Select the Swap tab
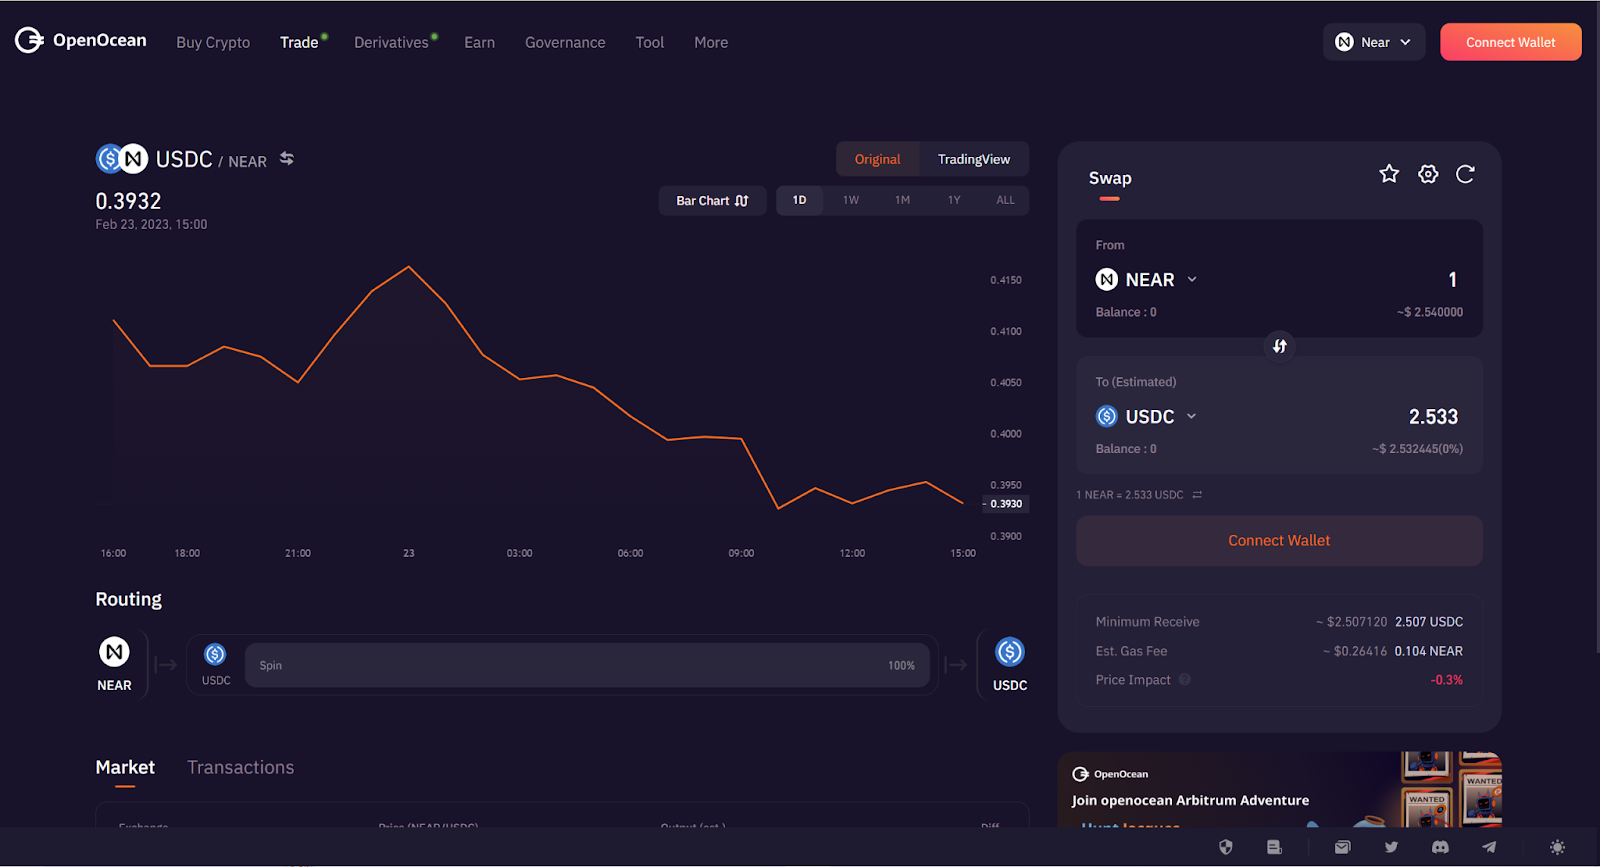 (1110, 178)
